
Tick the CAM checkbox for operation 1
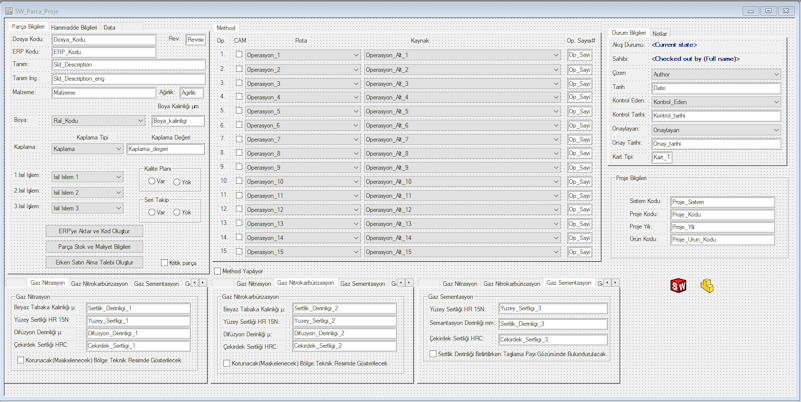(239, 54)
